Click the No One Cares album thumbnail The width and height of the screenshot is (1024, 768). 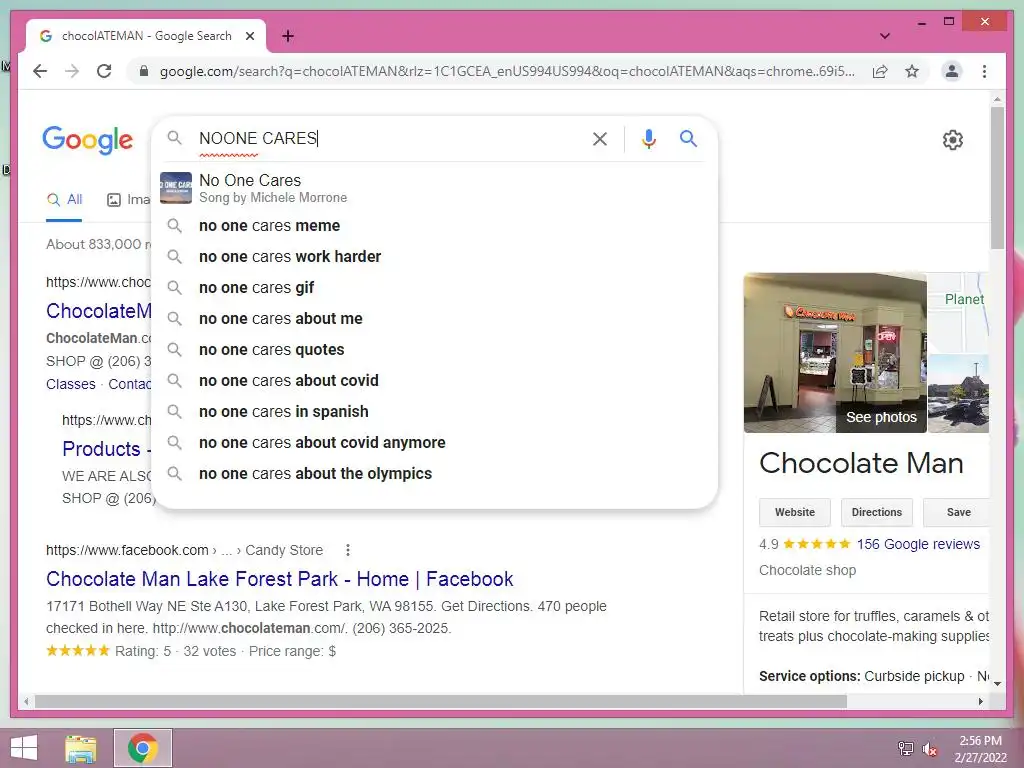[x=176, y=188]
